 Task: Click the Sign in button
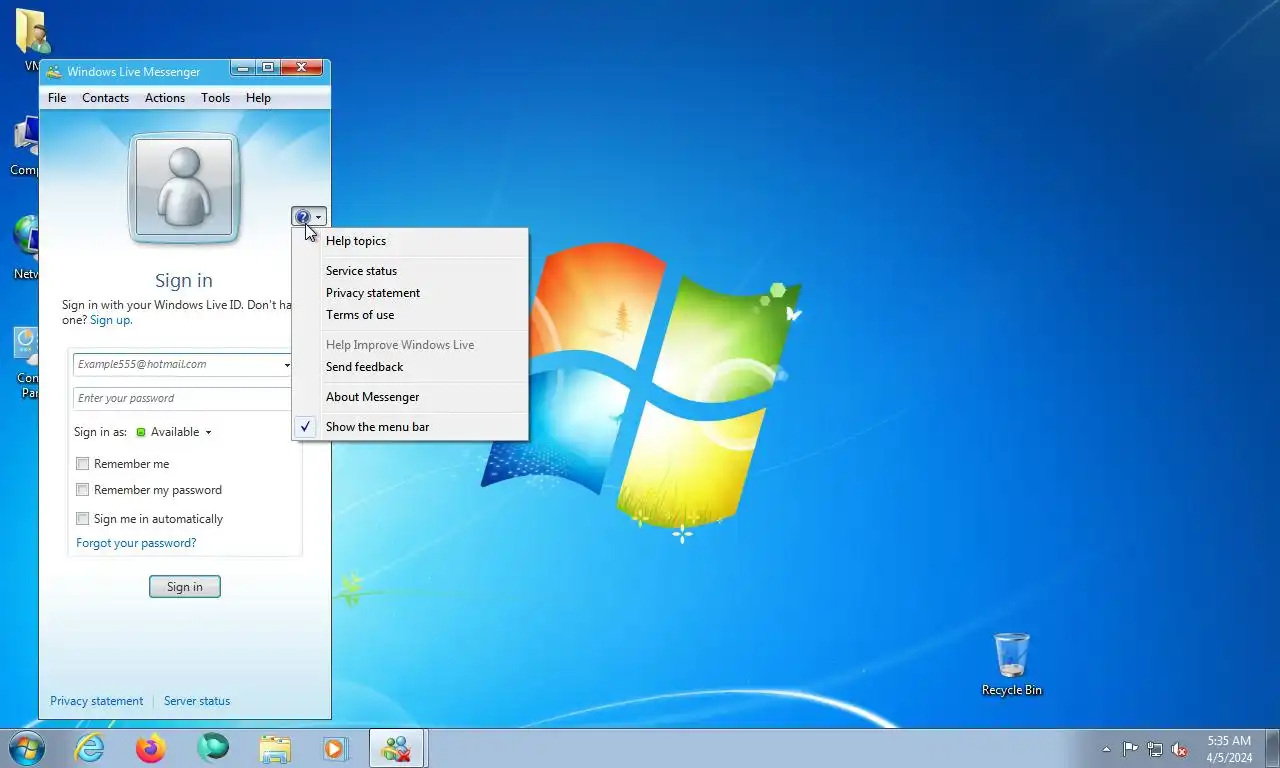(185, 587)
